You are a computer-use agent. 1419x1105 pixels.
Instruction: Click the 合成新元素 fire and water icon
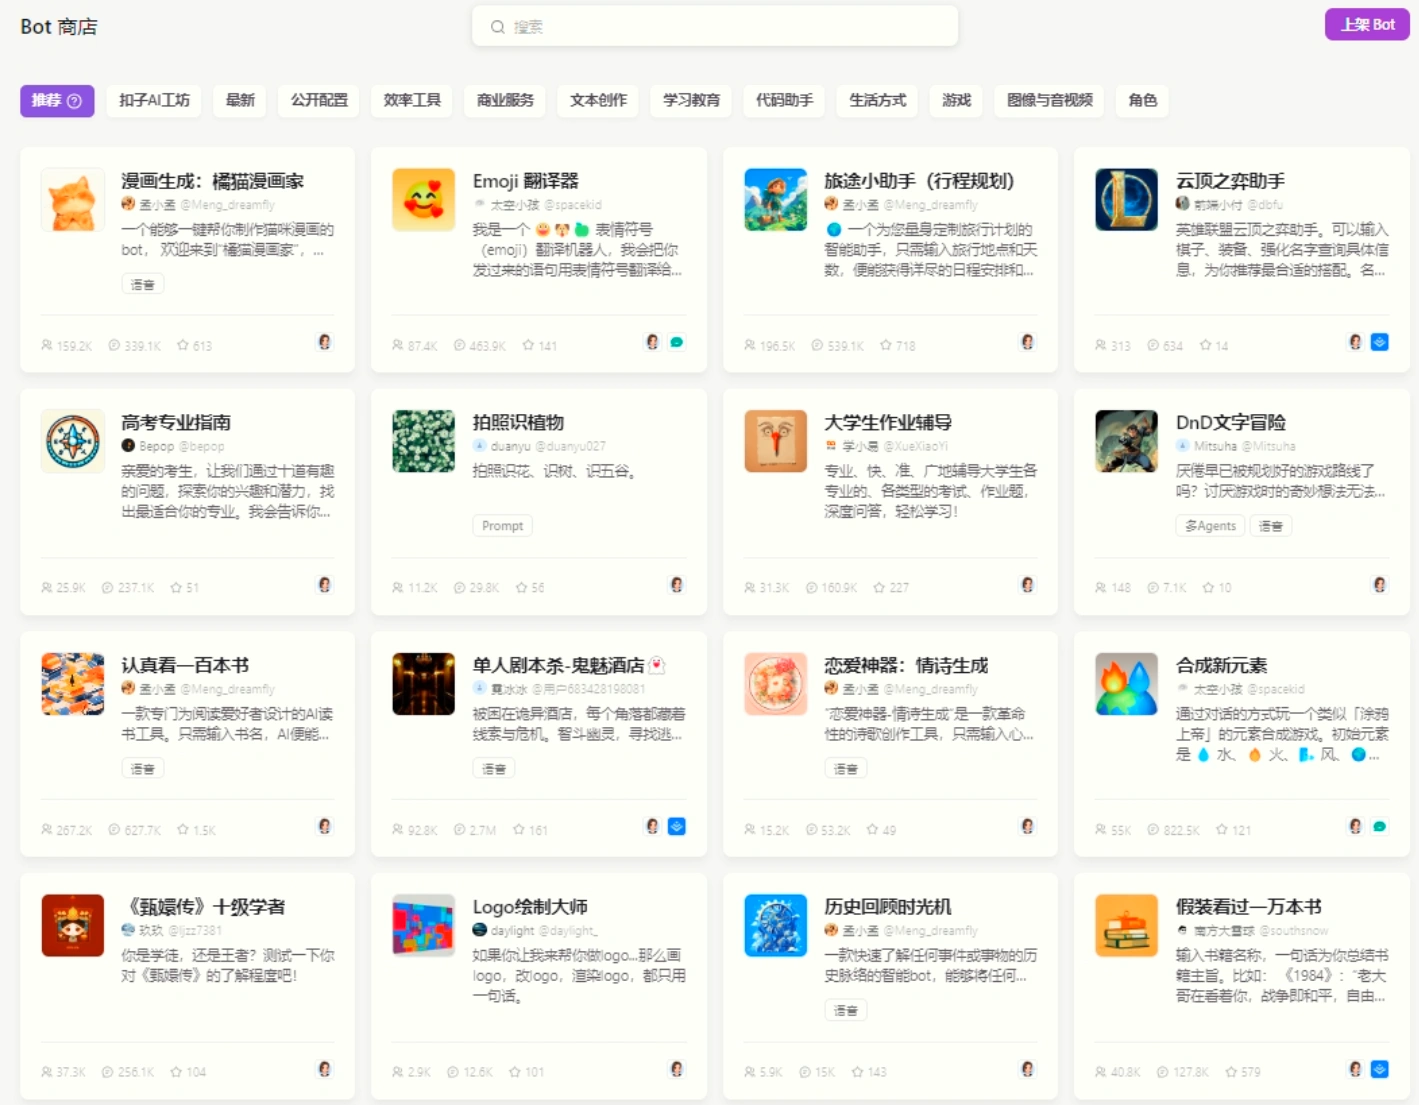click(x=1127, y=684)
